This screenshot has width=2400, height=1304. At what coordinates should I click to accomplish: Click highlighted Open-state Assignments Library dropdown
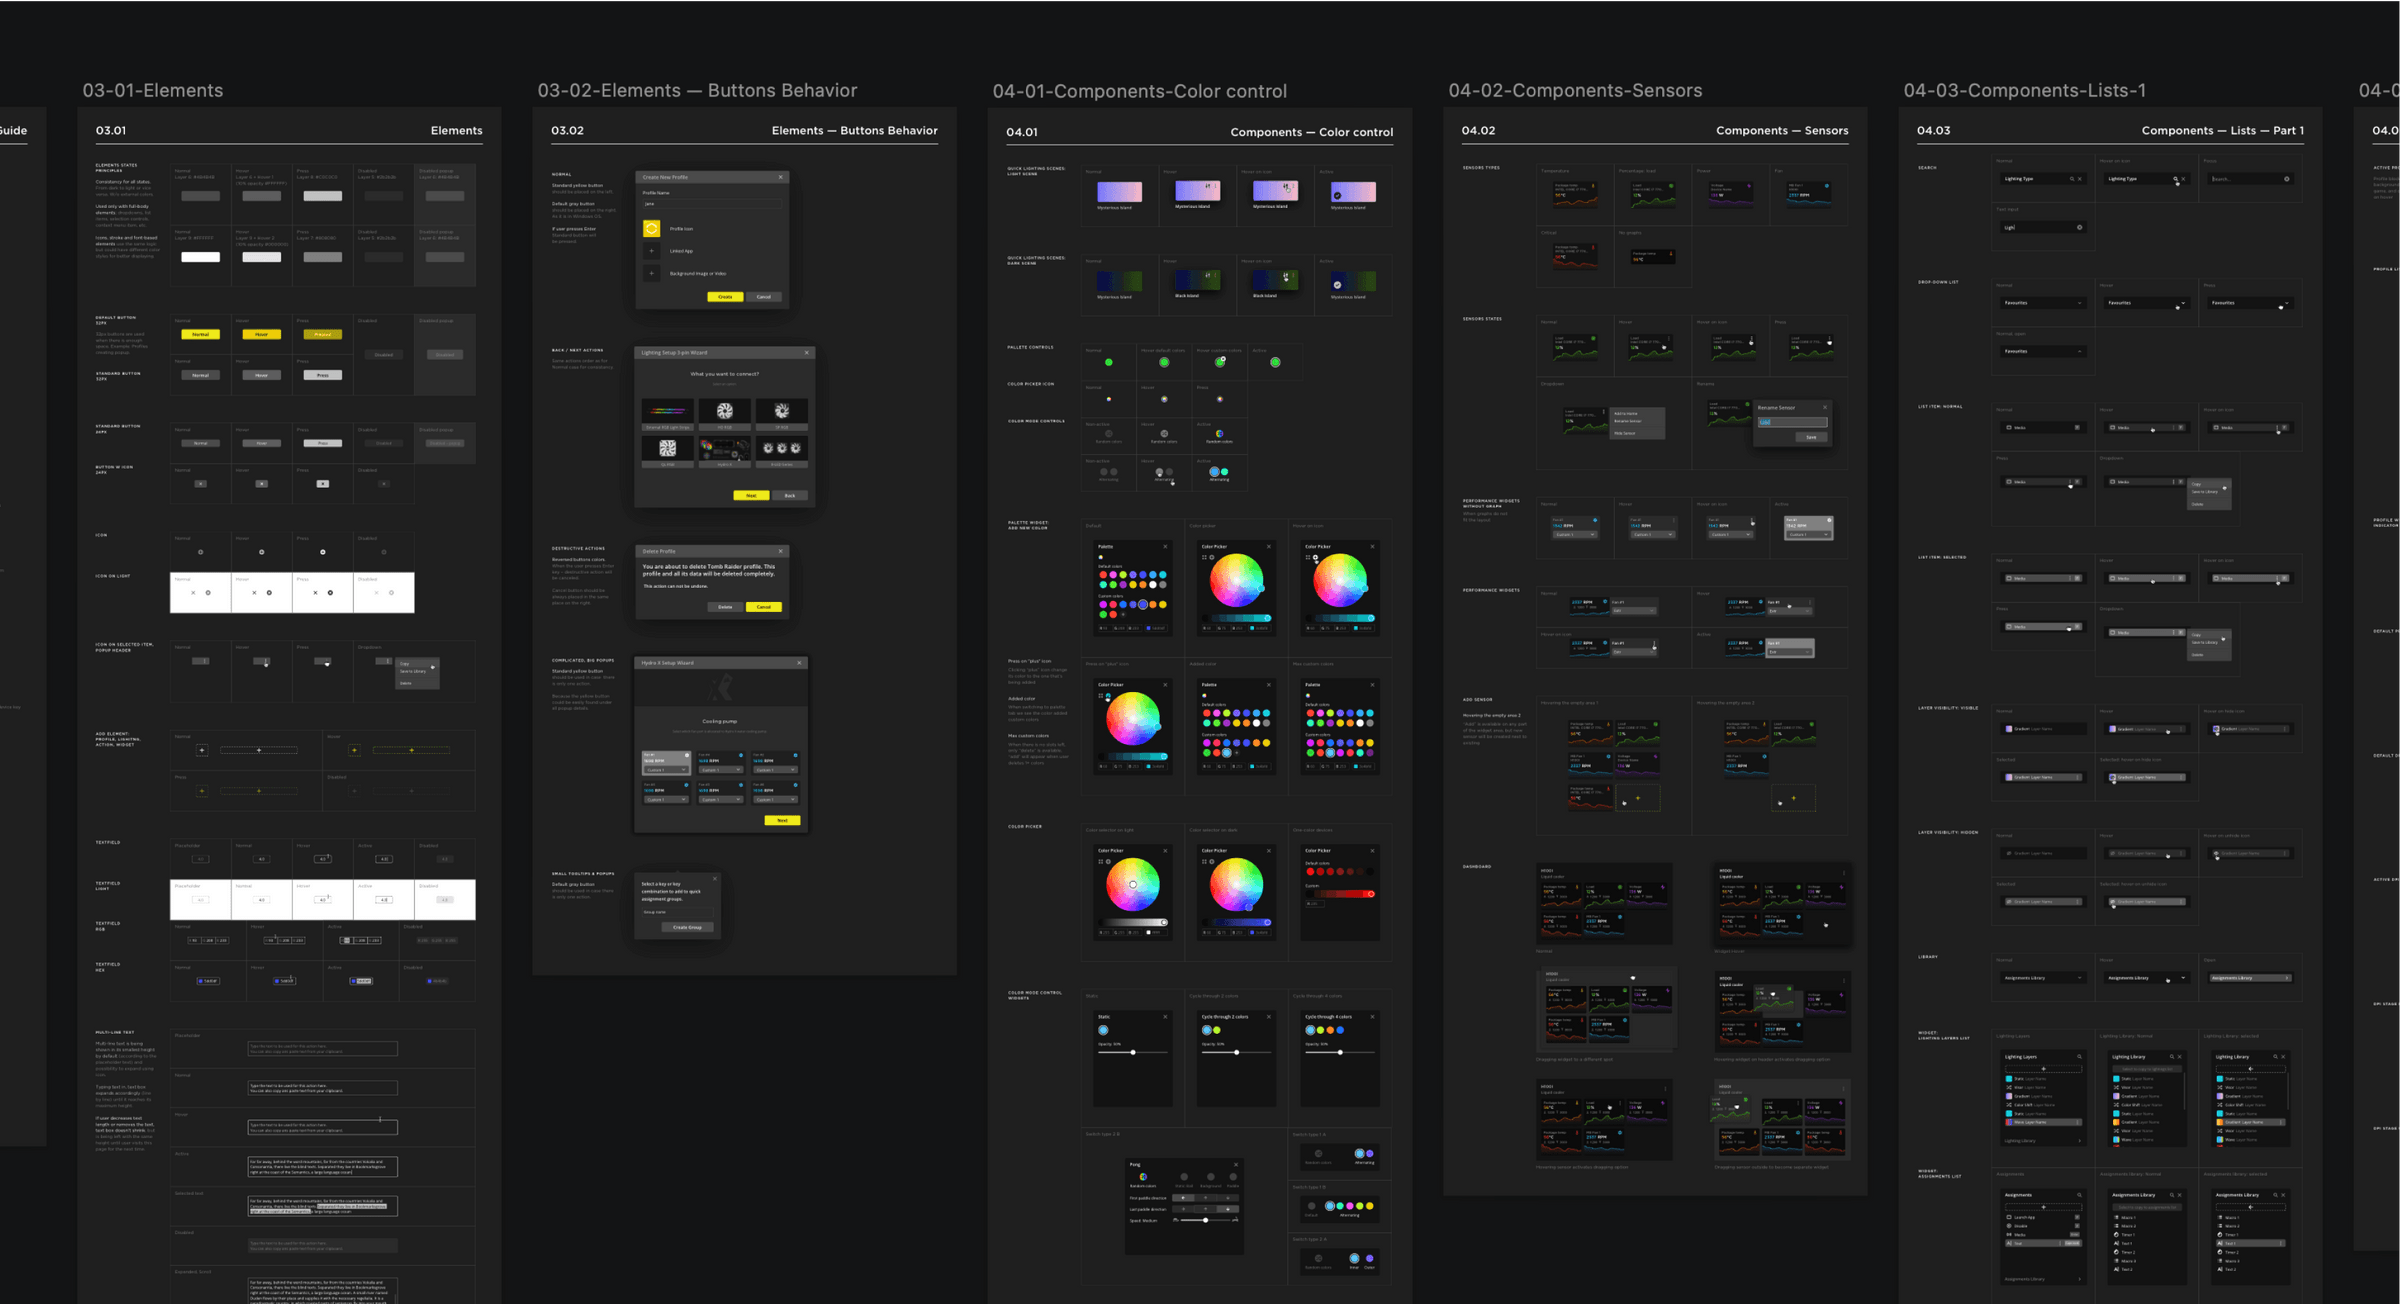(x=2250, y=978)
